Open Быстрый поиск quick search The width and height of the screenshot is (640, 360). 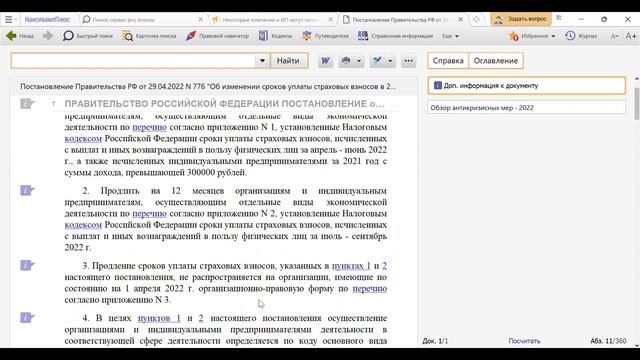pos(88,36)
